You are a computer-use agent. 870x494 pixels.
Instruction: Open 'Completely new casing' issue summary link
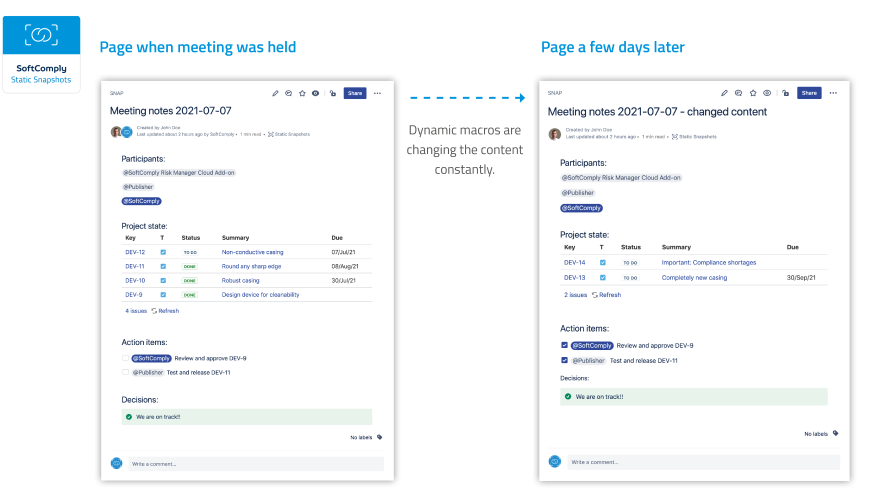[x=694, y=277]
